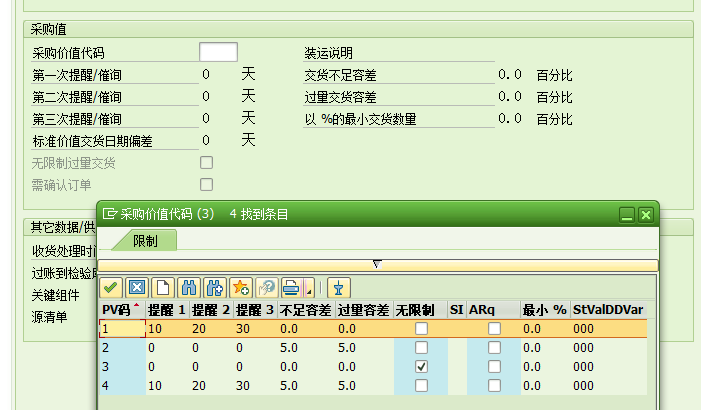Click the star add-to-favorites icon
701x410 pixels.
point(240,288)
